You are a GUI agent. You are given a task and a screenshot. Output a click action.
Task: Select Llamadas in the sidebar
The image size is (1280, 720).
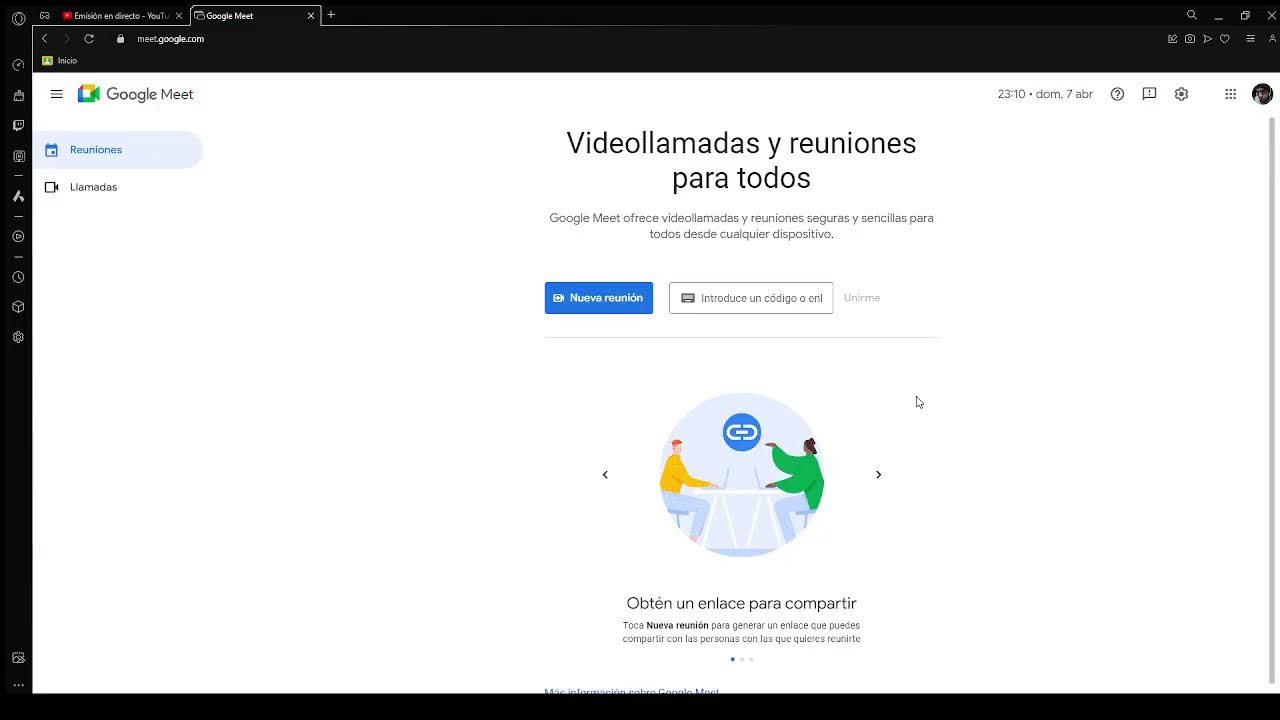tap(118, 187)
